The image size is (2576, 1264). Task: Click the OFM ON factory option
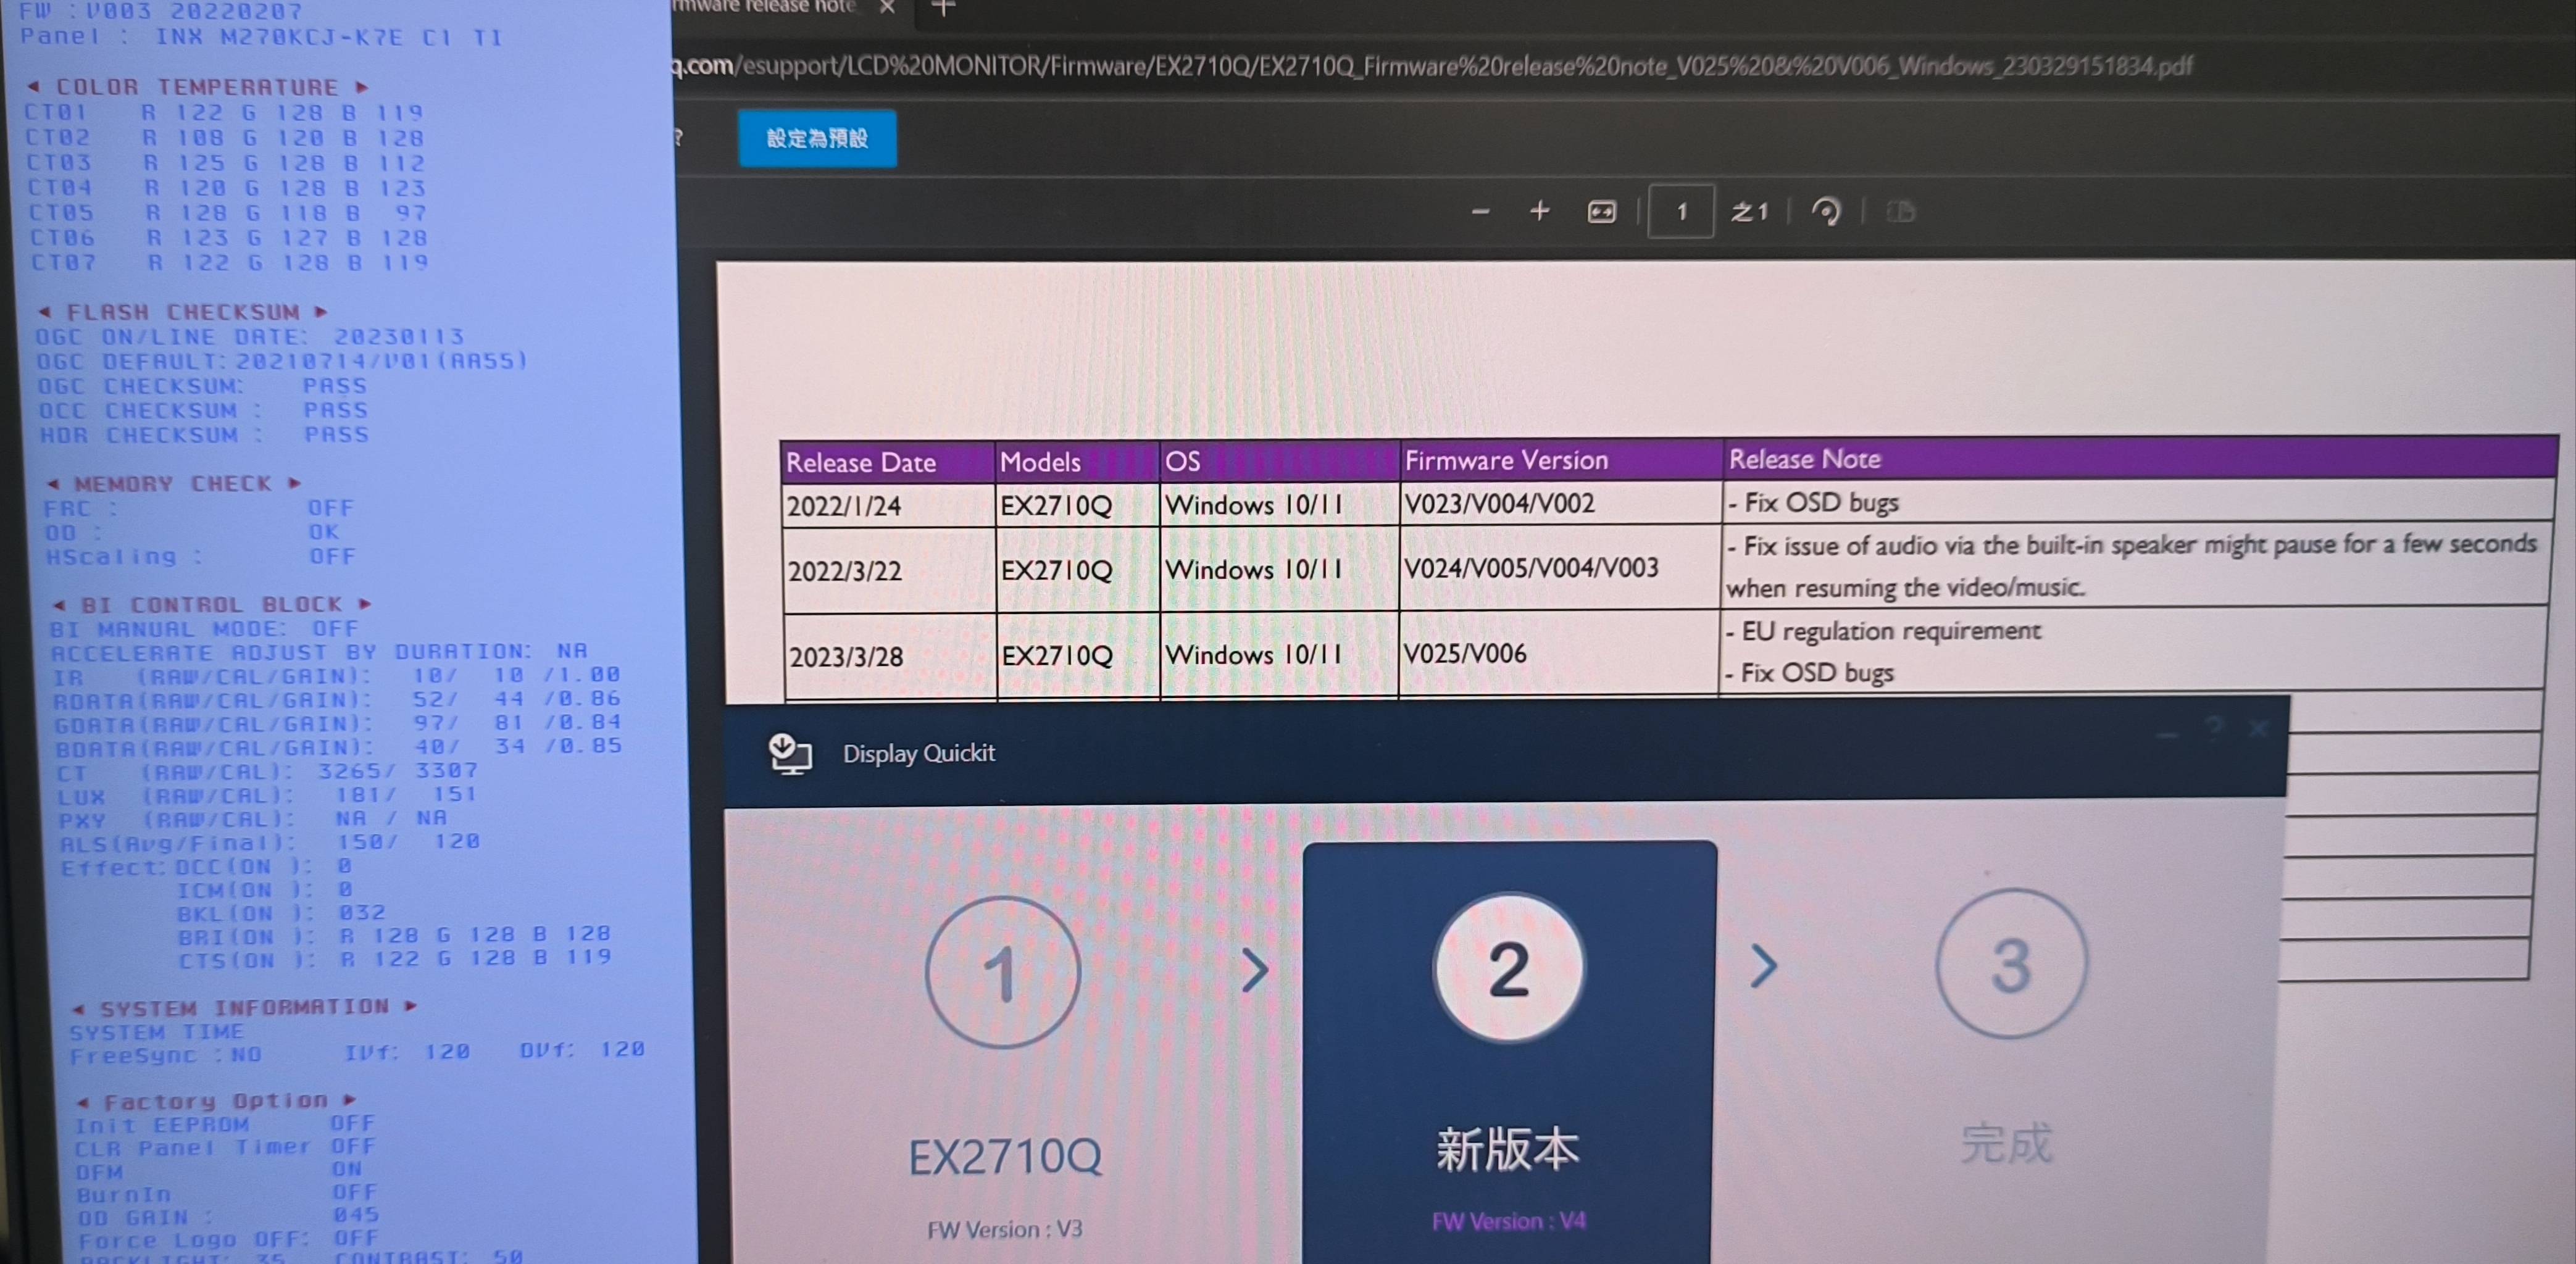(220, 1170)
